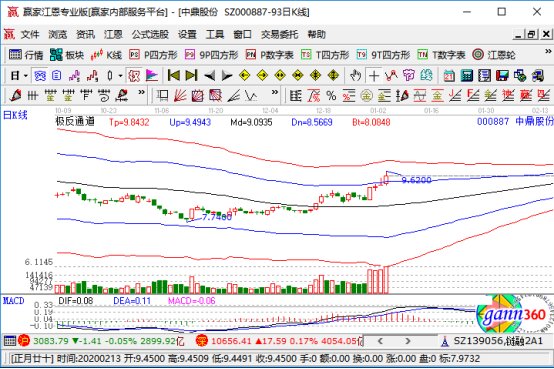Viewport: 554px width, 369px height.
Task: Open the T四方形 tool
Action: [x=325, y=55]
